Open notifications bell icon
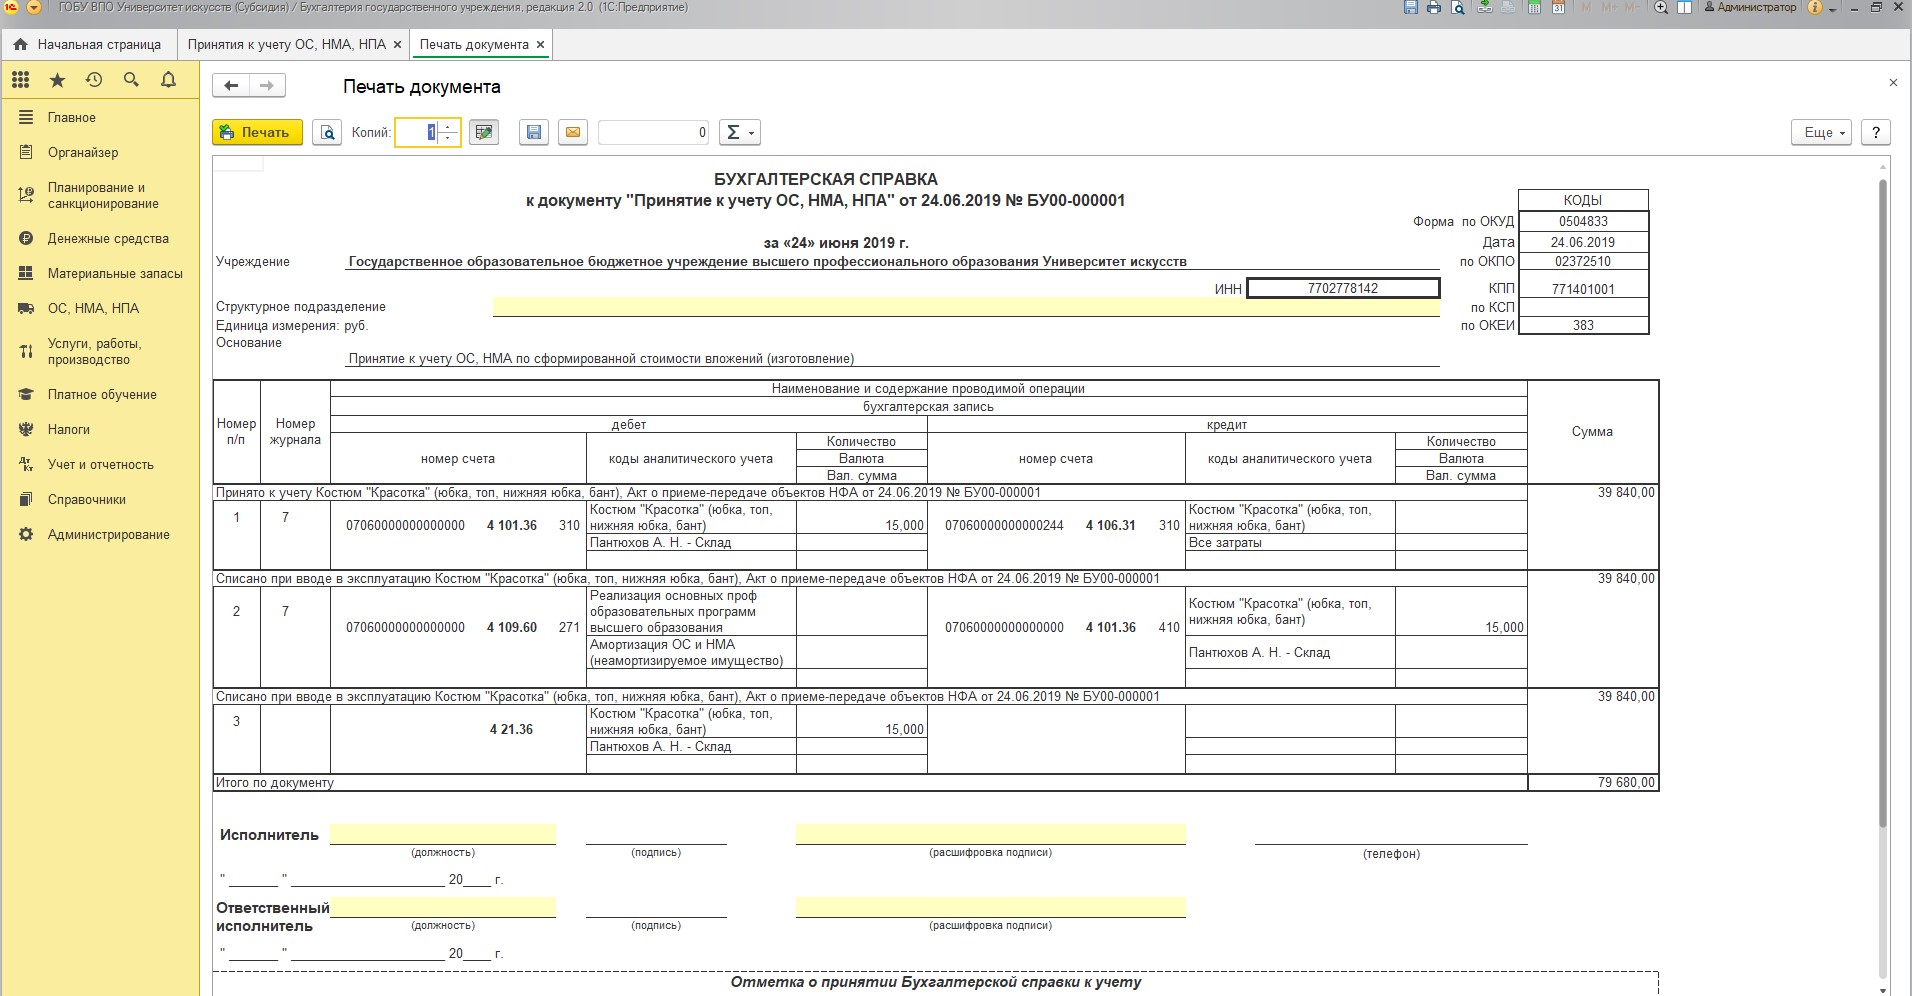 point(168,80)
